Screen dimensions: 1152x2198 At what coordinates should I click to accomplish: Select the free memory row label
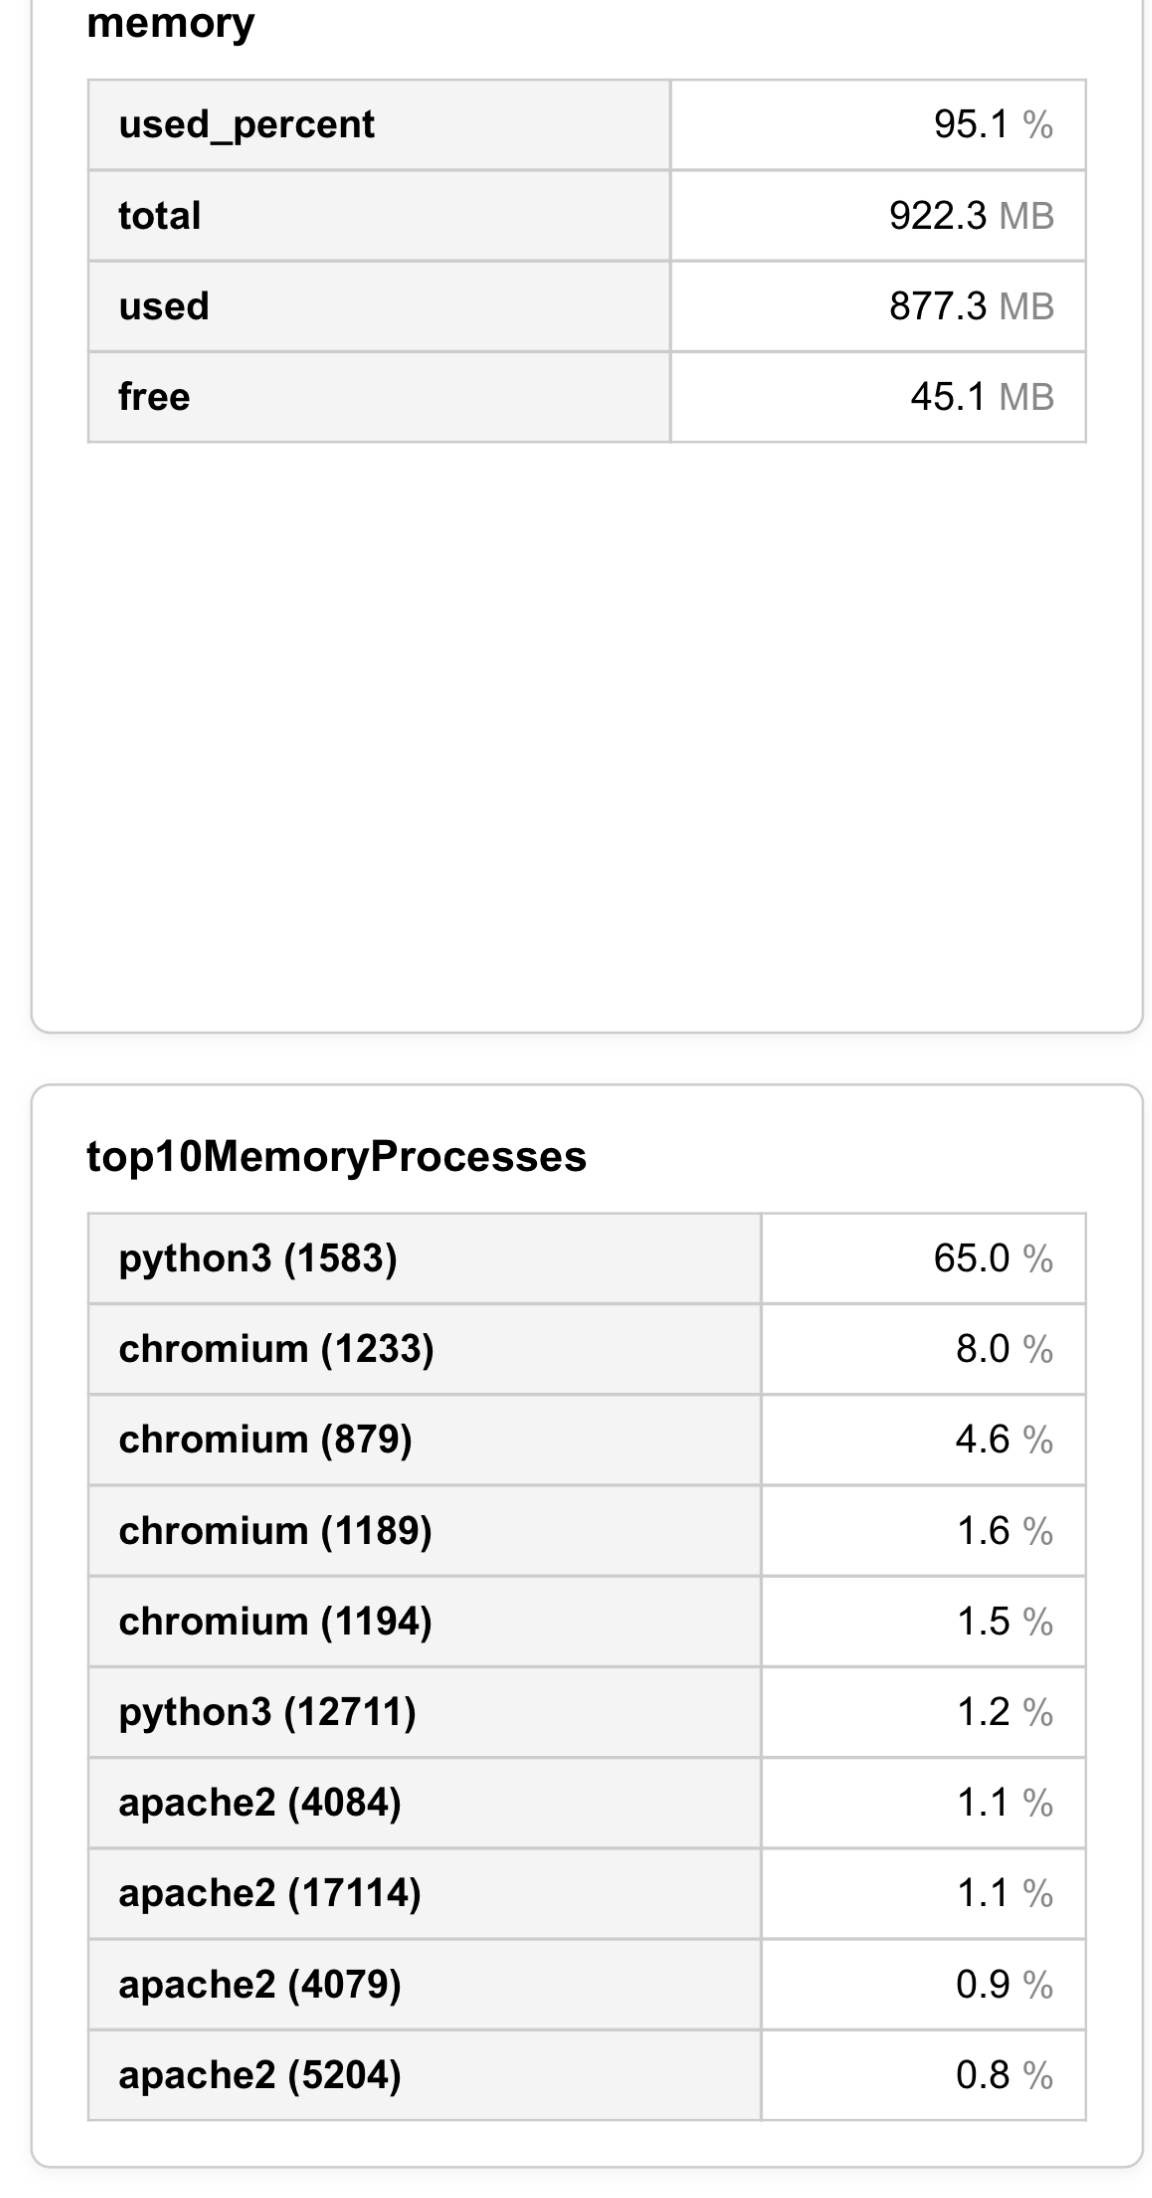pos(154,397)
